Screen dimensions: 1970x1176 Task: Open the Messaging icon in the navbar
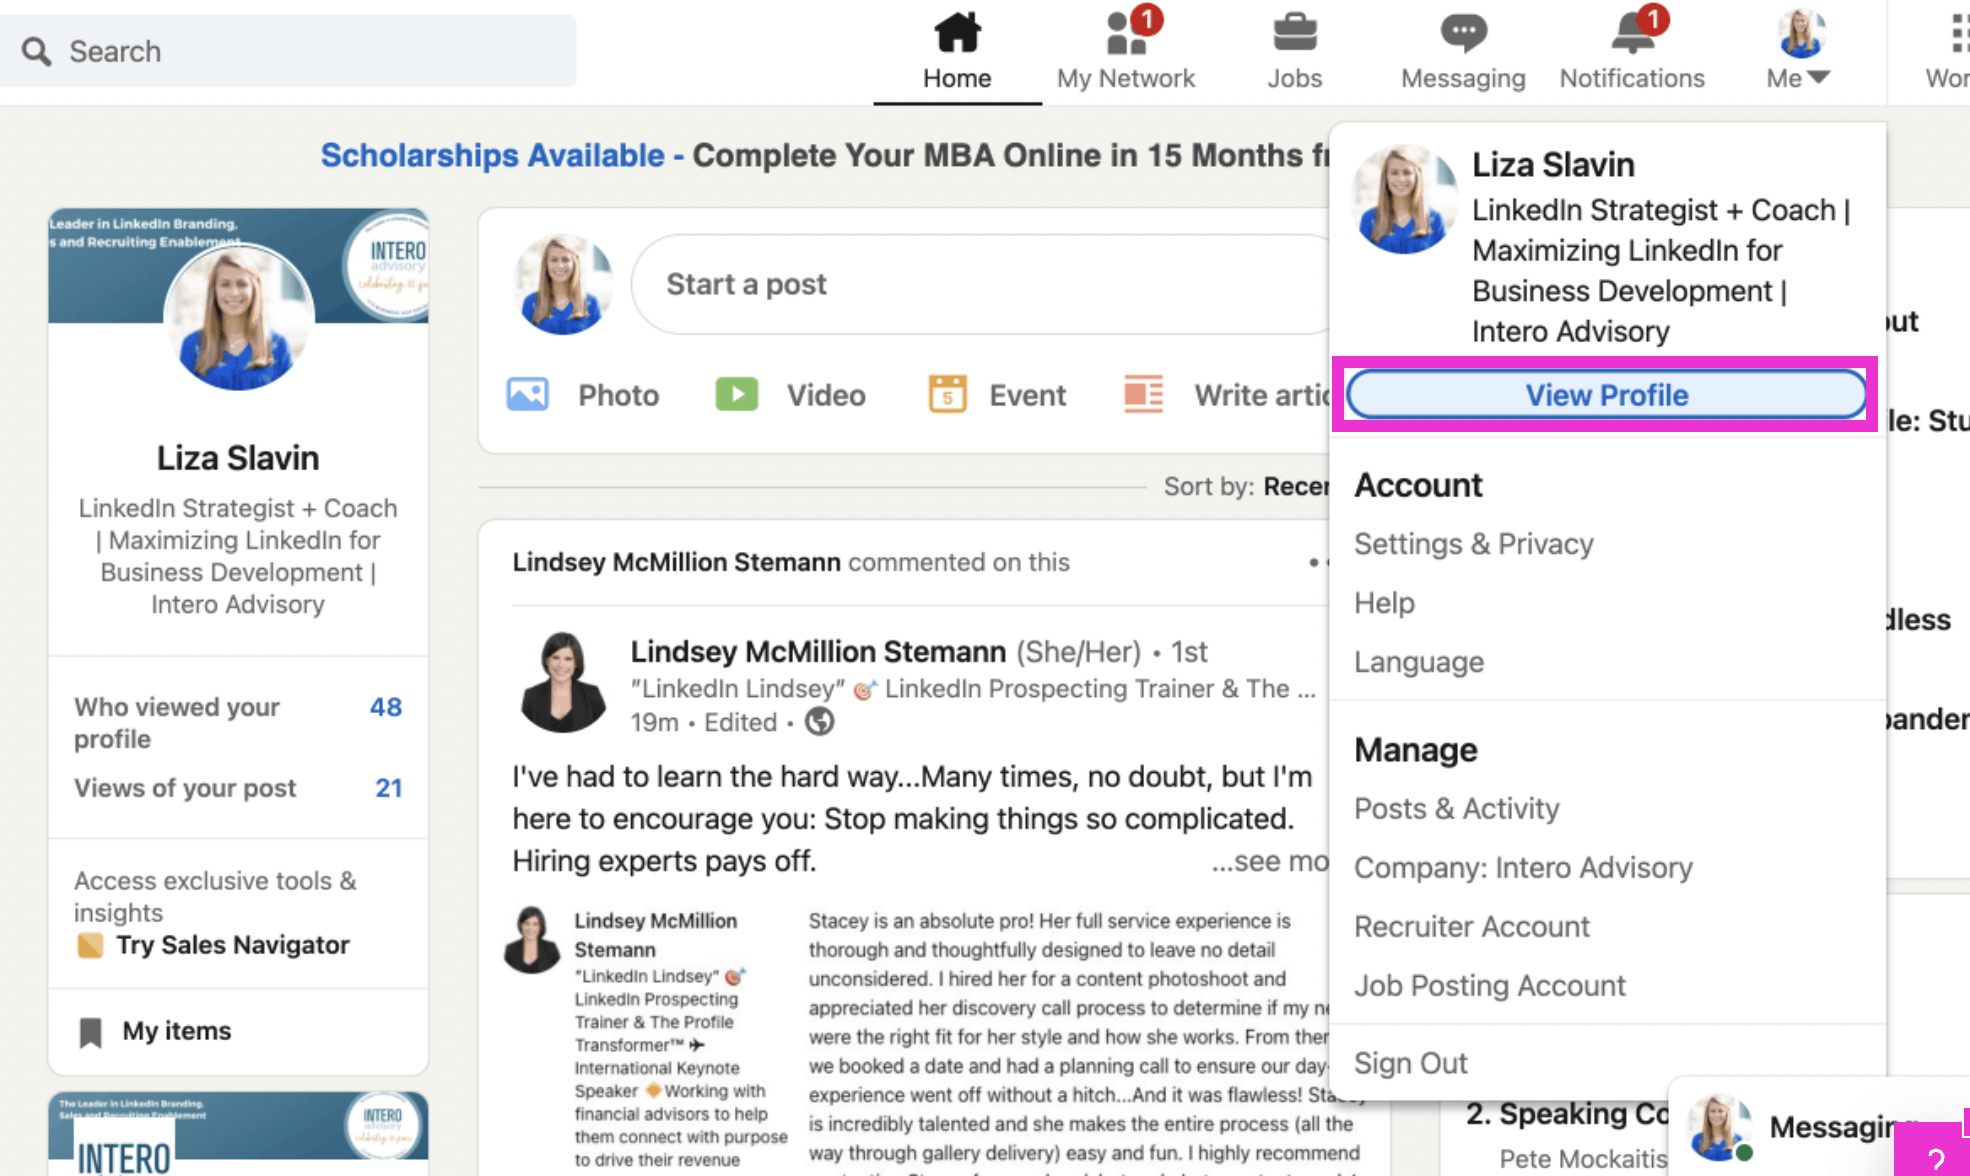pyautogui.click(x=1462, y=33)
